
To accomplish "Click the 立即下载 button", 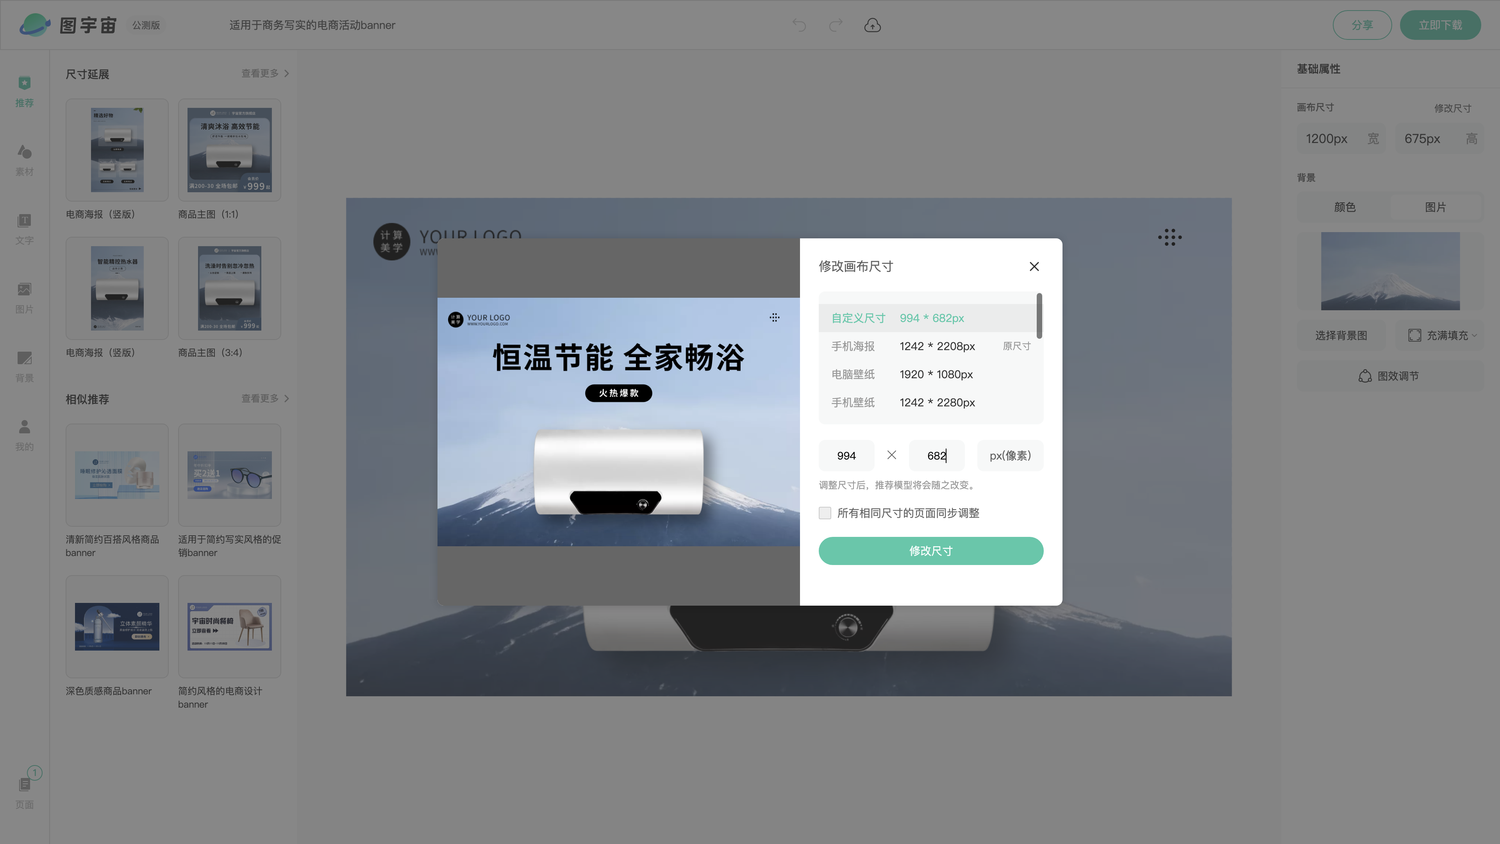I will pyautogui.click(x=1440, y=25).
